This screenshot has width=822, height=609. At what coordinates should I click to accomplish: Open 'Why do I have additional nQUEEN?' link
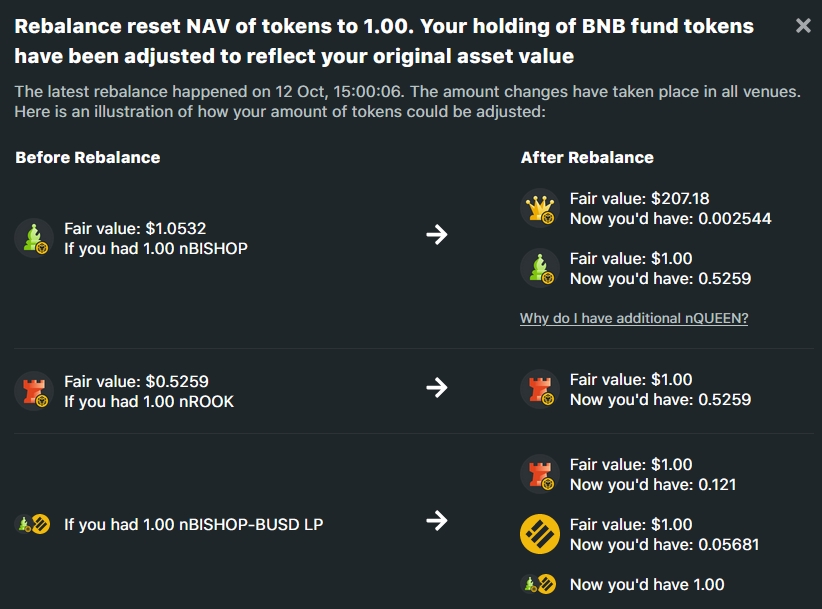(x=634, y=318)
